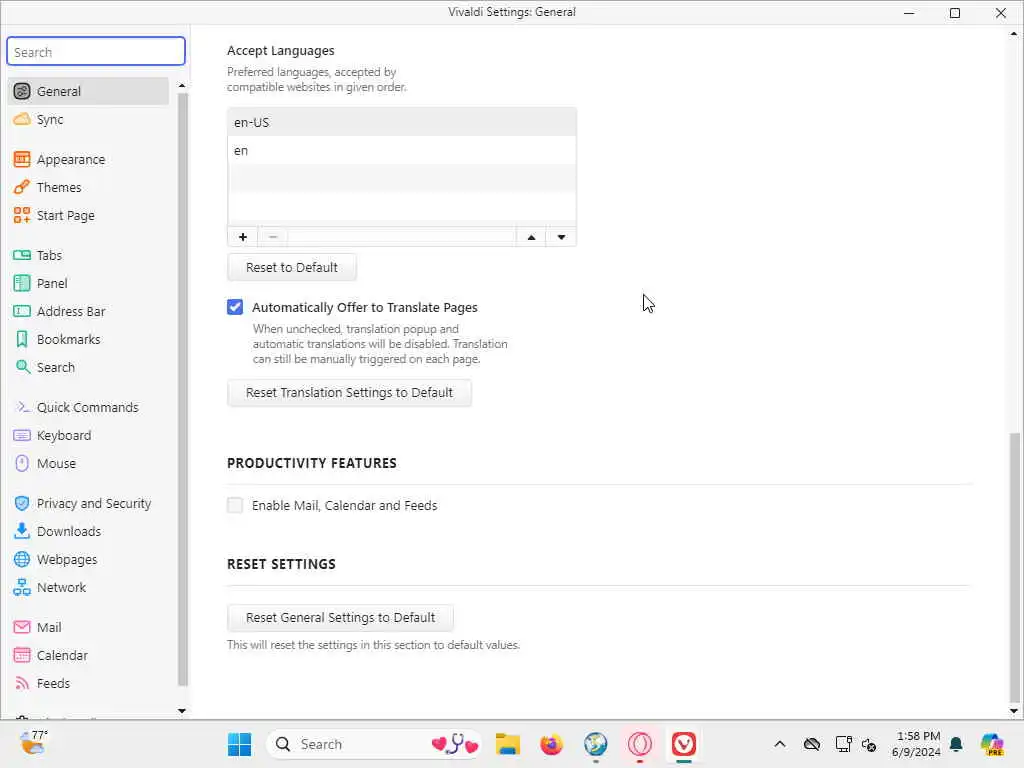The width and height of the screenshot is (1024, 768).
Task: Open Sync settings cloud icon
Action: tap(22, 120)
